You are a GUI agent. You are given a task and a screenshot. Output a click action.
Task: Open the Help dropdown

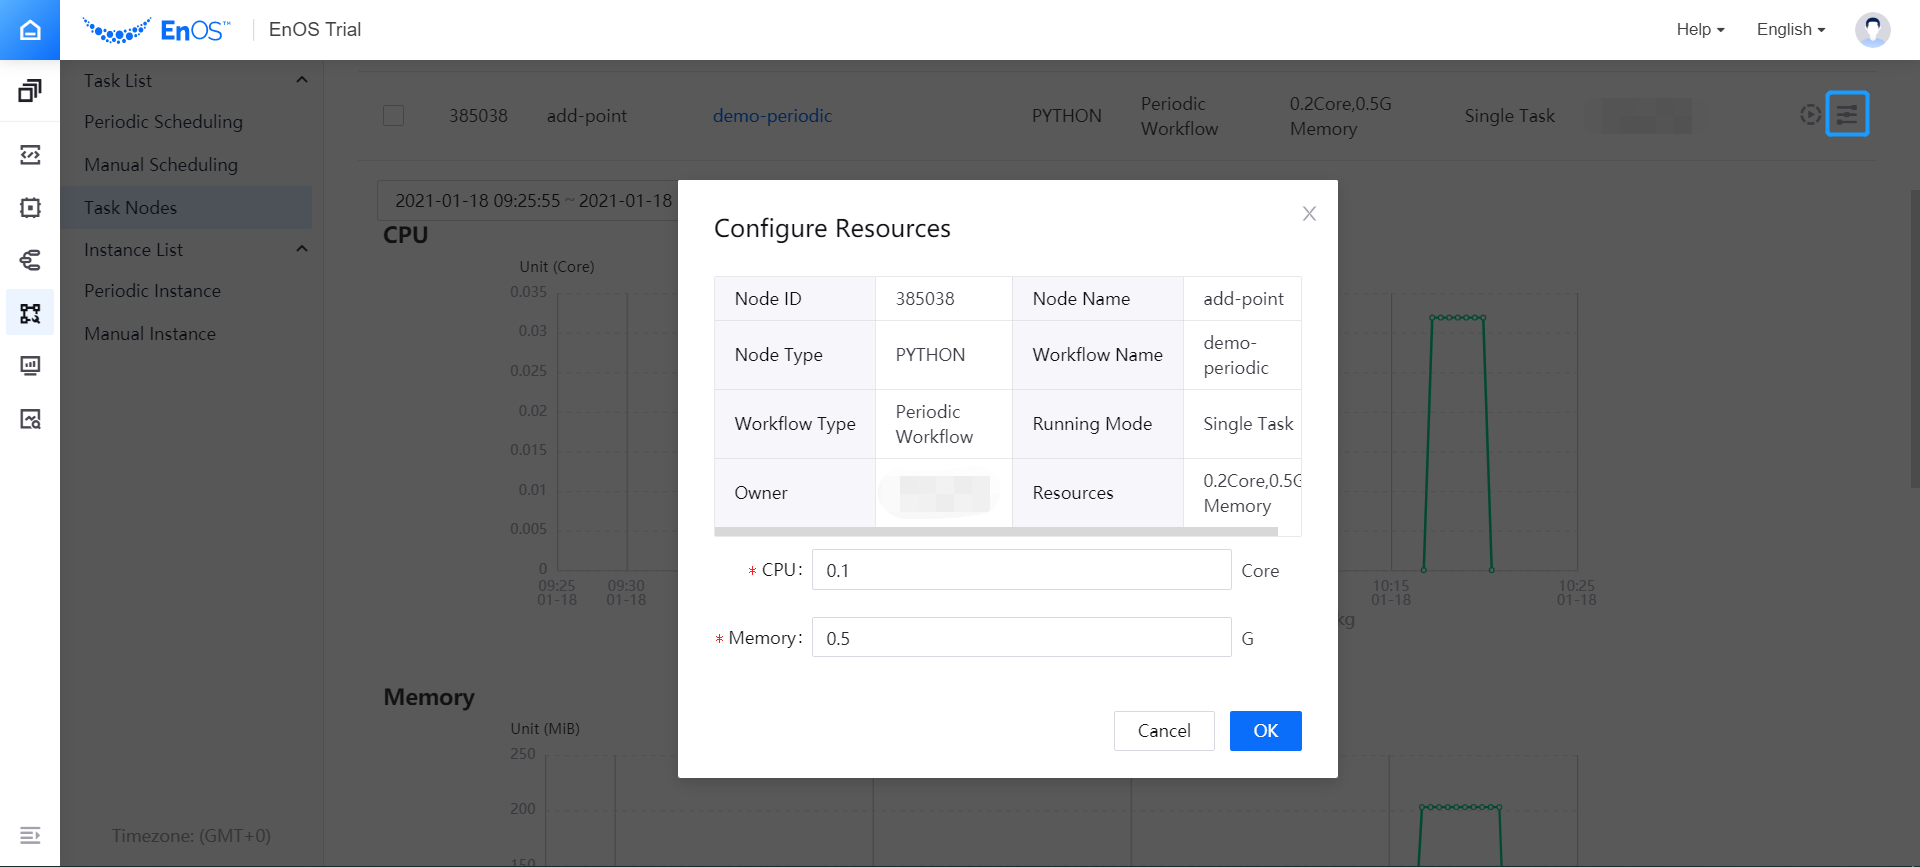[x=1700, y=30]
